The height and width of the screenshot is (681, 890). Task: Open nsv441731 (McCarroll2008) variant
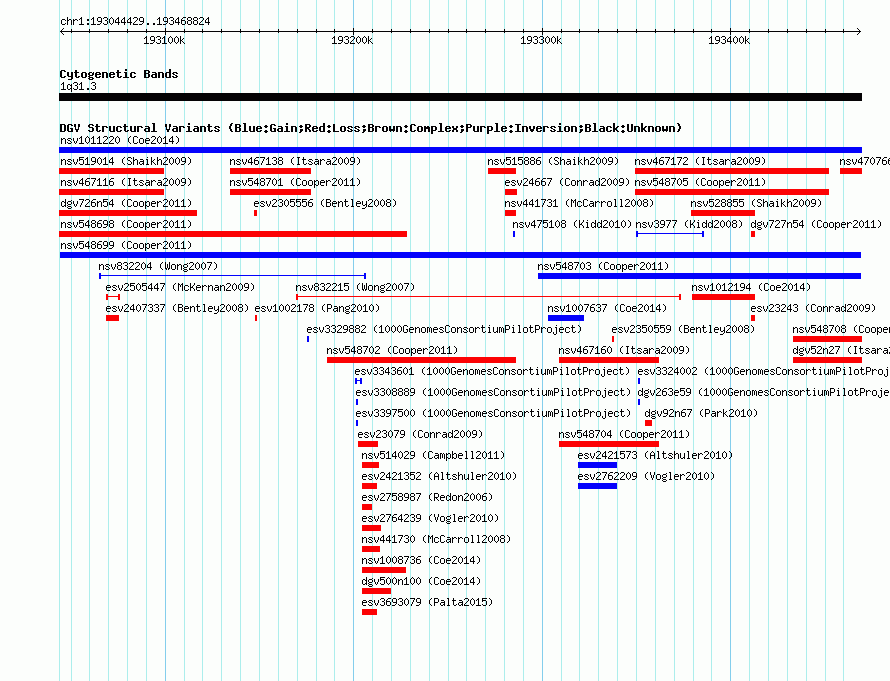click(x=579, y=203)
